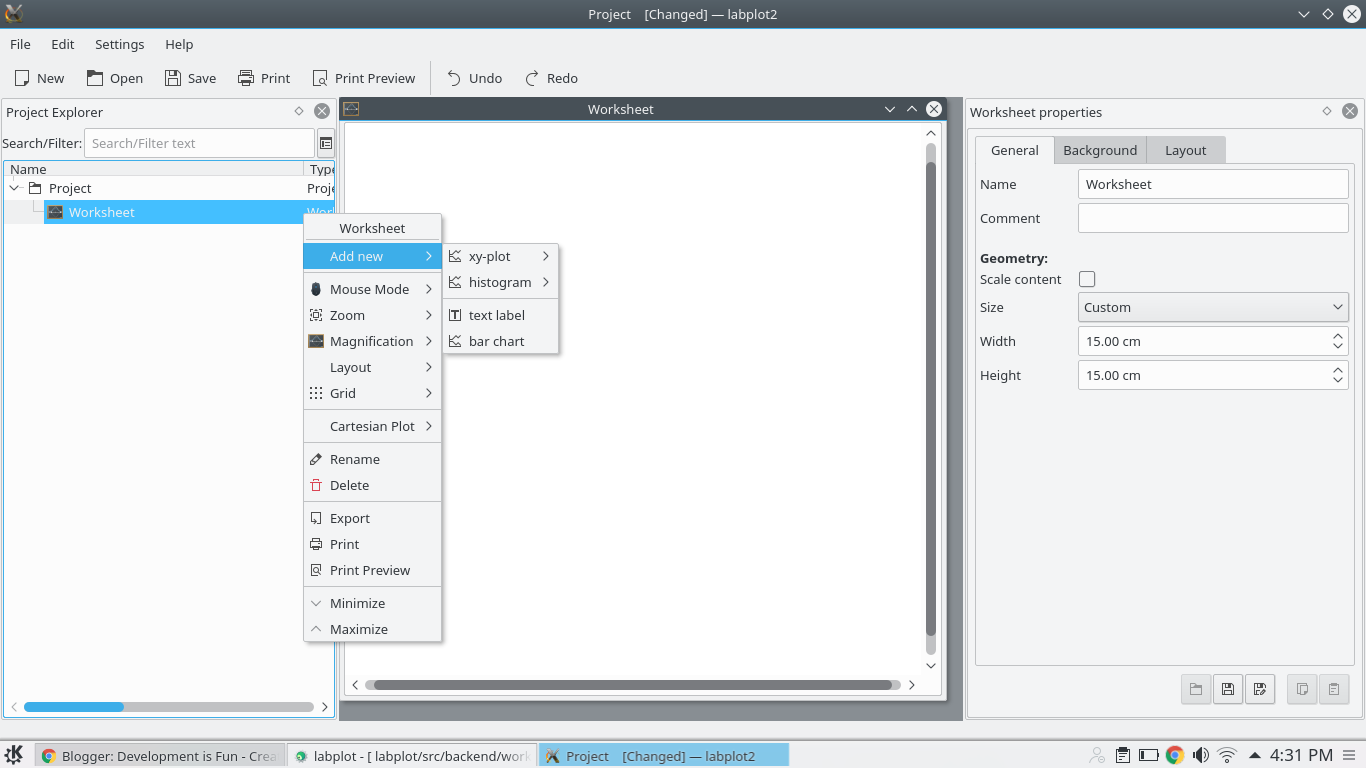Click the Save floppy toolbar icon
The image size is (1366, 768).
173,78
